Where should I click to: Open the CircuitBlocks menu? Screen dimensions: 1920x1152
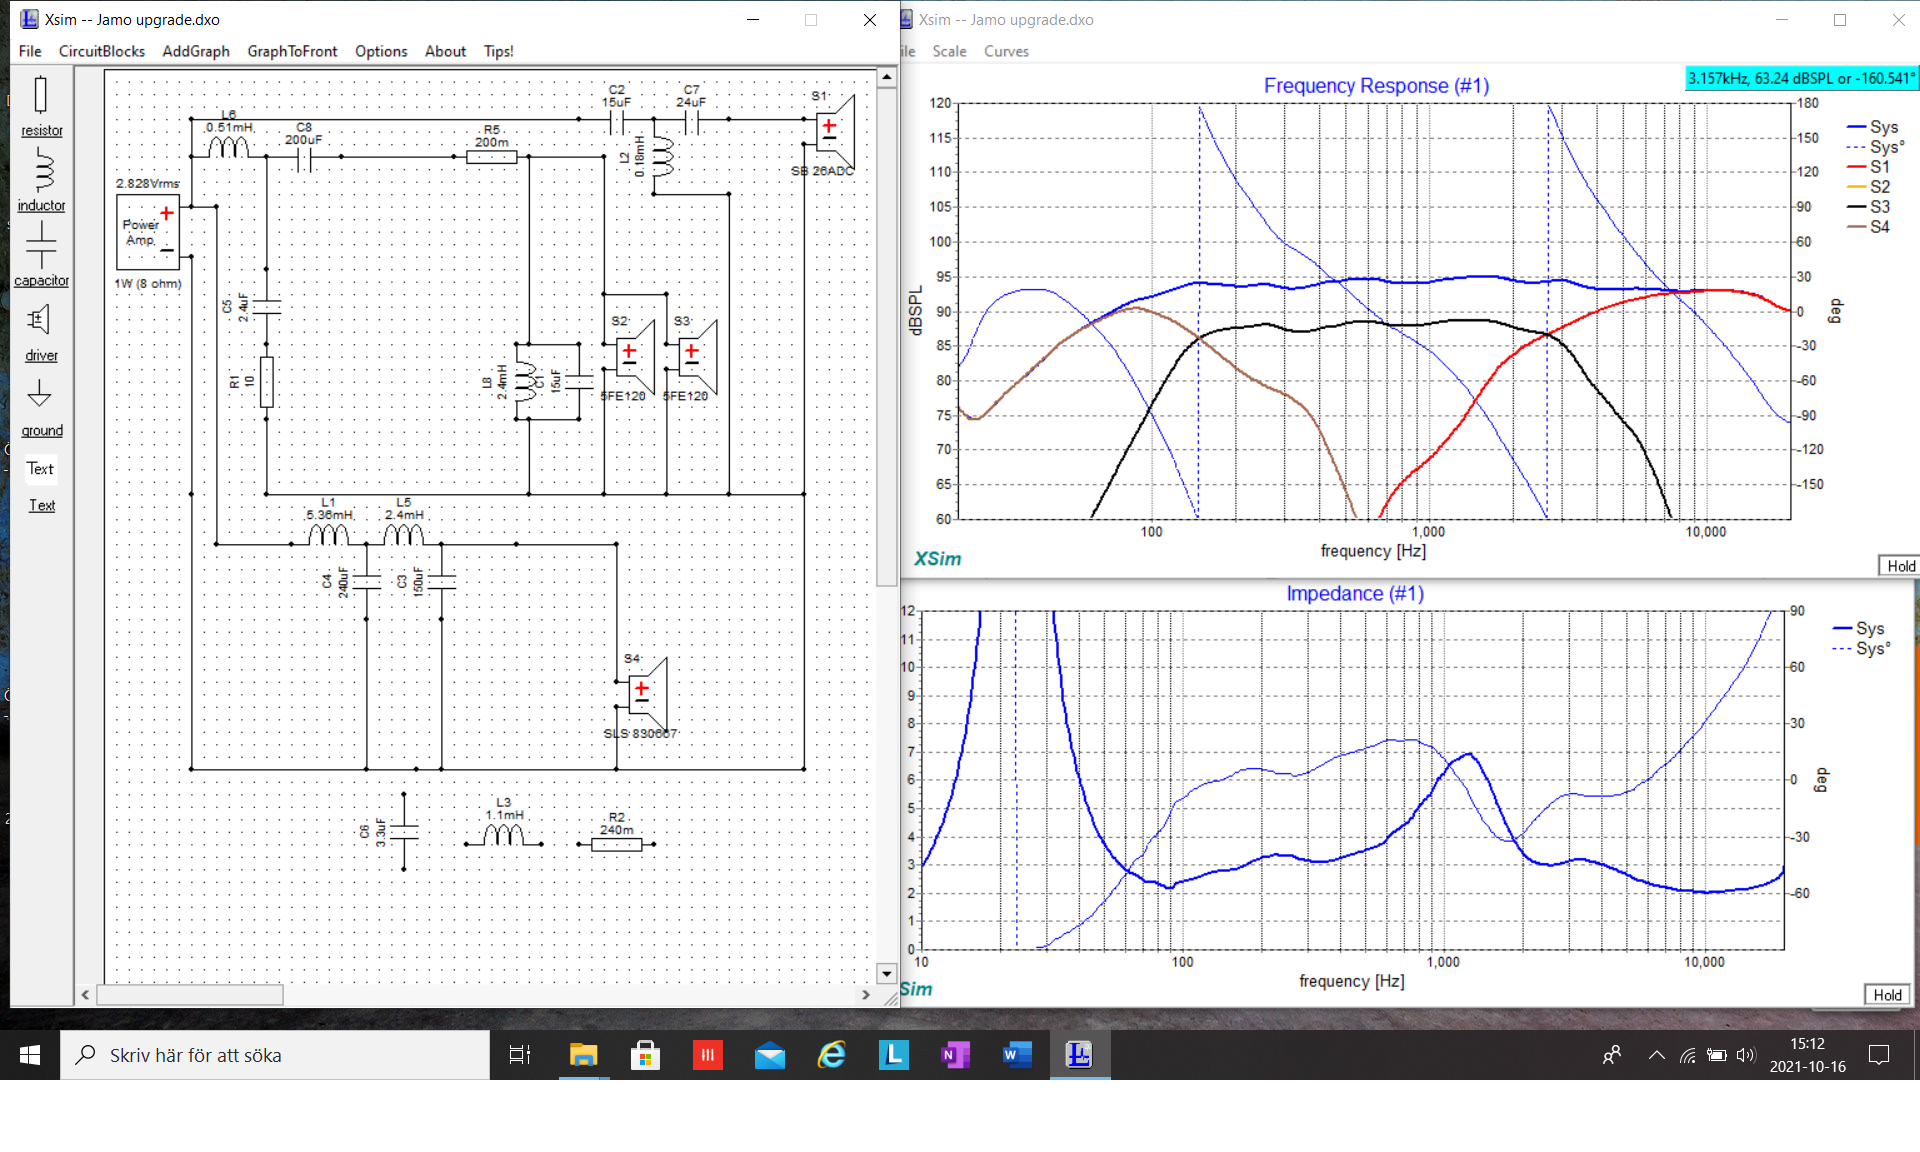tap(102, 51)
